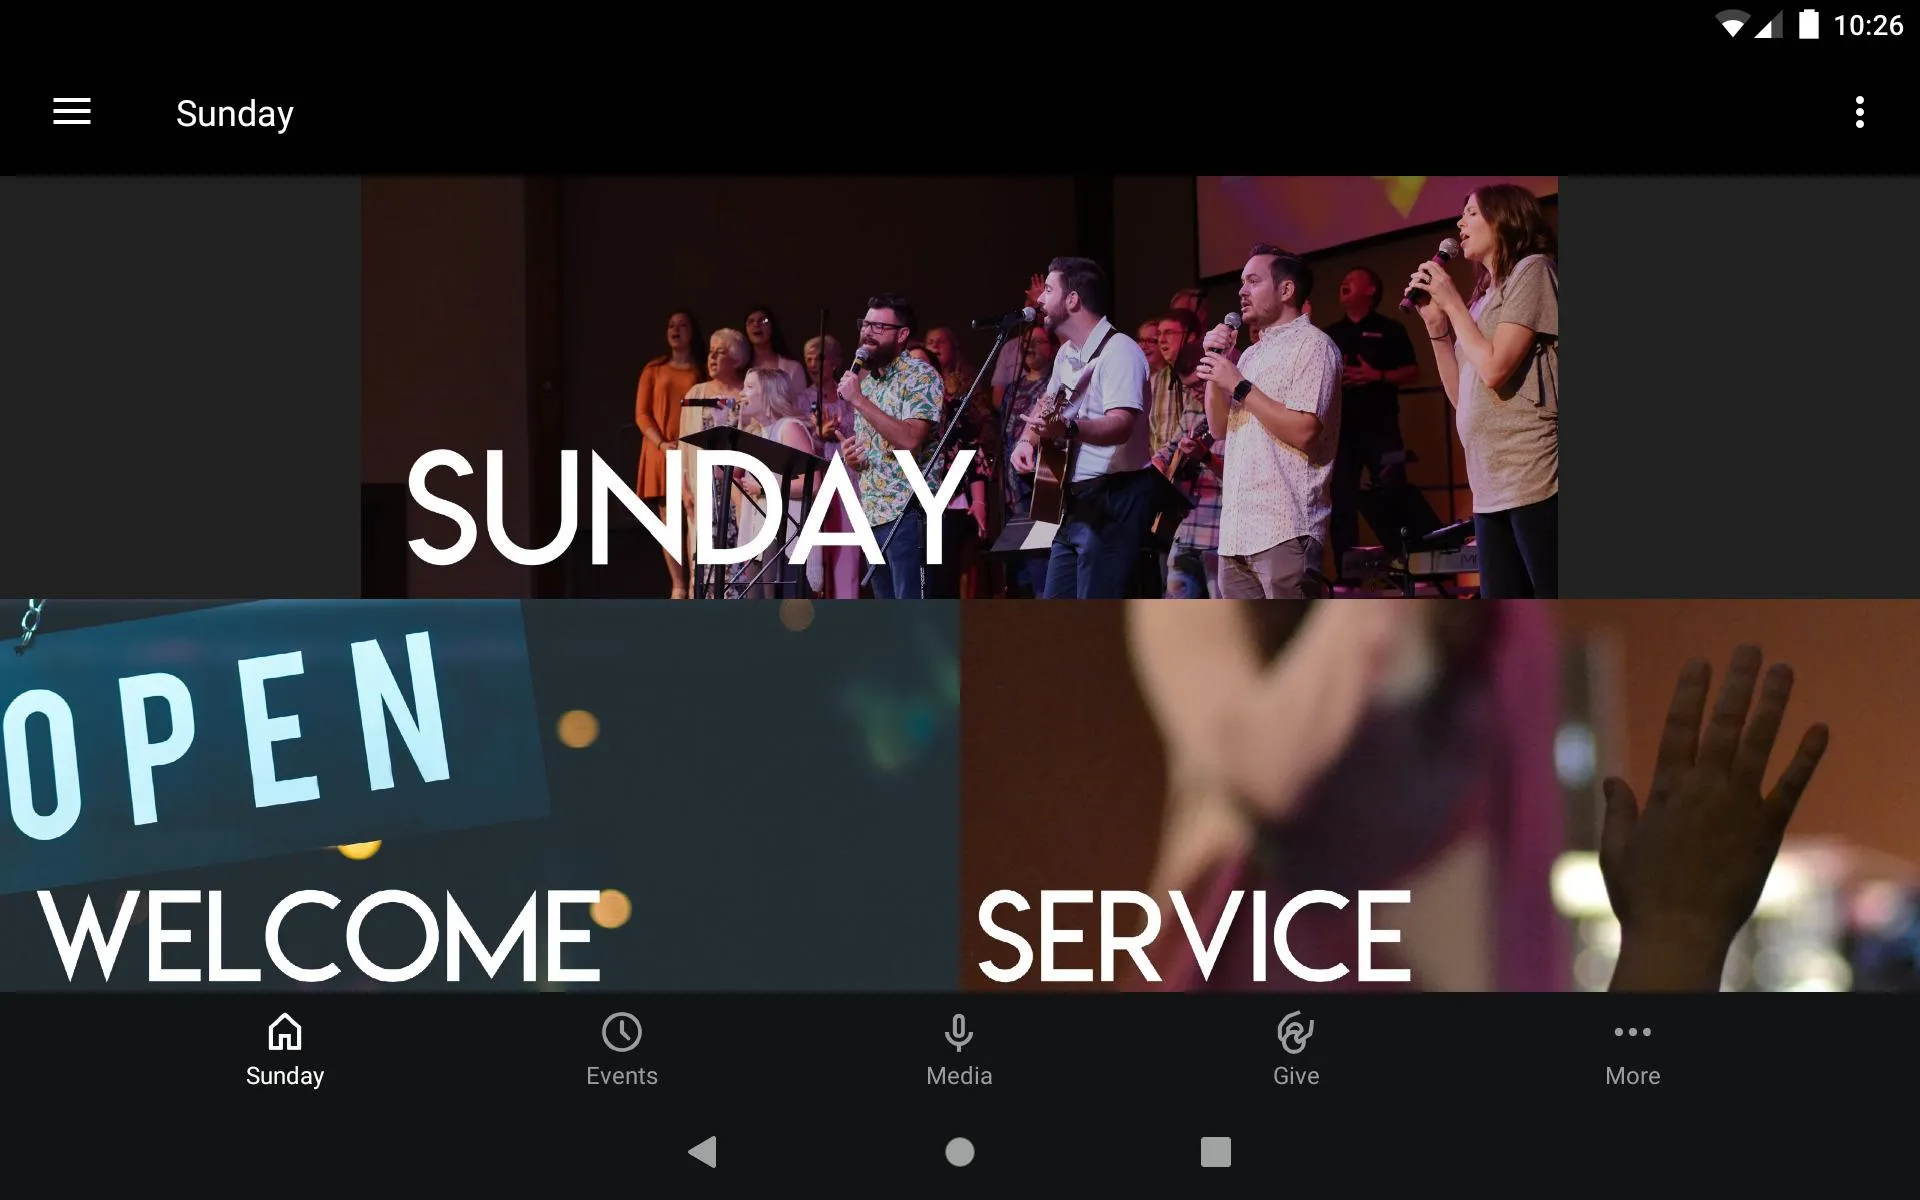Expand the More menu options
Image resolution: width=1920 pixels, height=1200 pixels.
click(1632, 1049)
